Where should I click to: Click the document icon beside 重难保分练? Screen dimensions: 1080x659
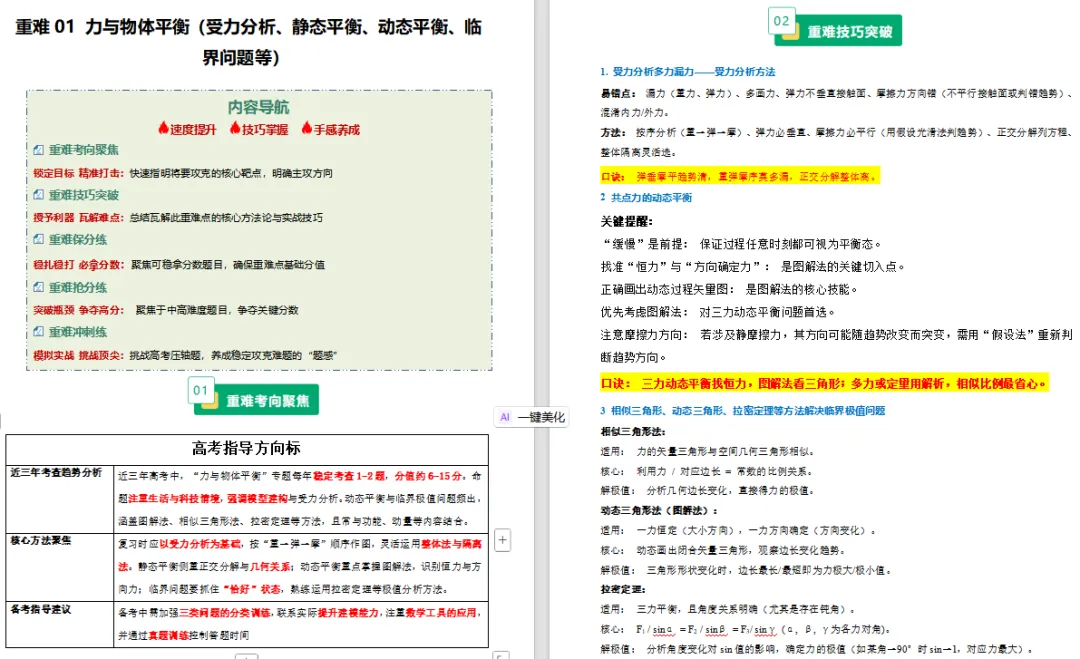[x=39, y=239]
